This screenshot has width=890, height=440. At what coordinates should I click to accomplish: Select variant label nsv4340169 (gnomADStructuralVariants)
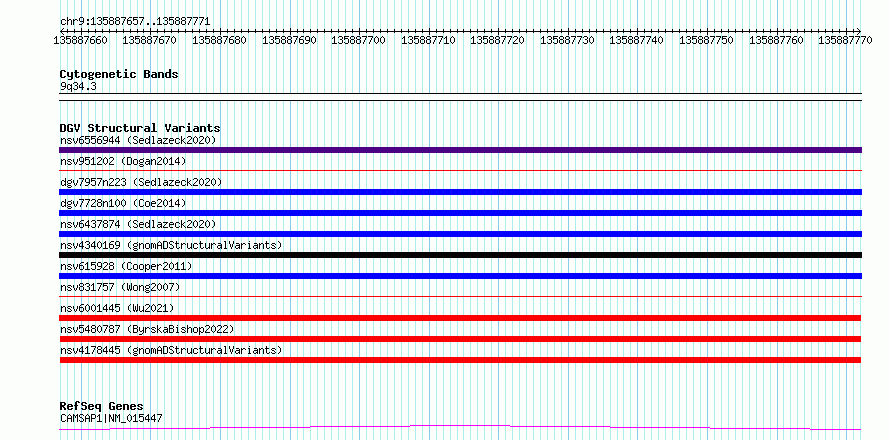point(171,245)
